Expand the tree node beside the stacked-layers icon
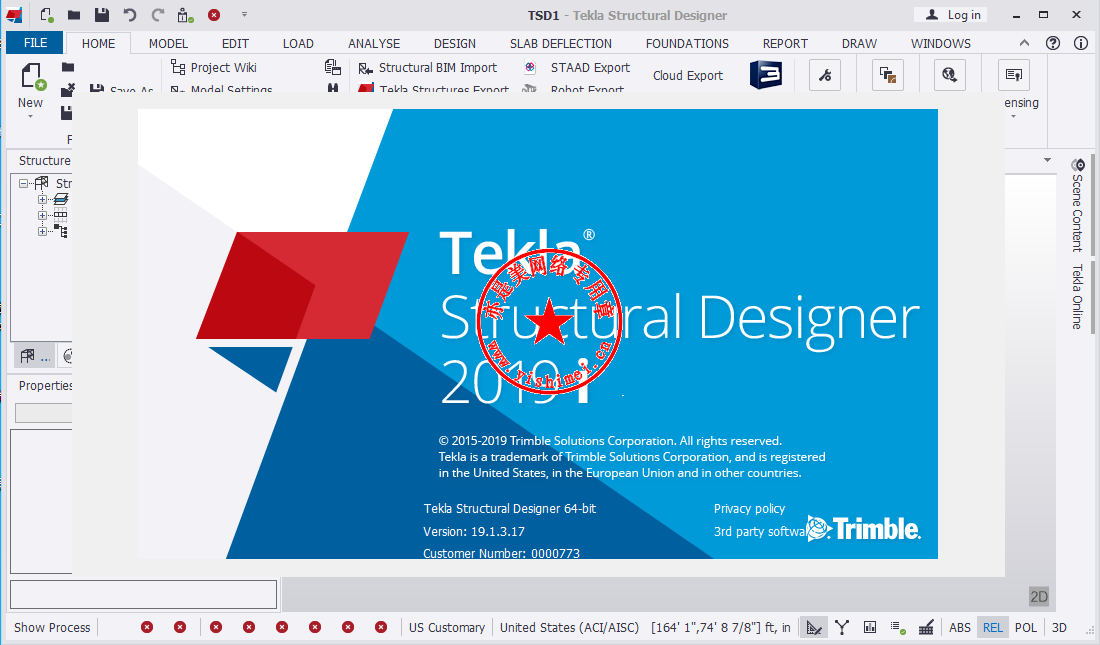Screen dimensions: 1100x645 [42, 199]
